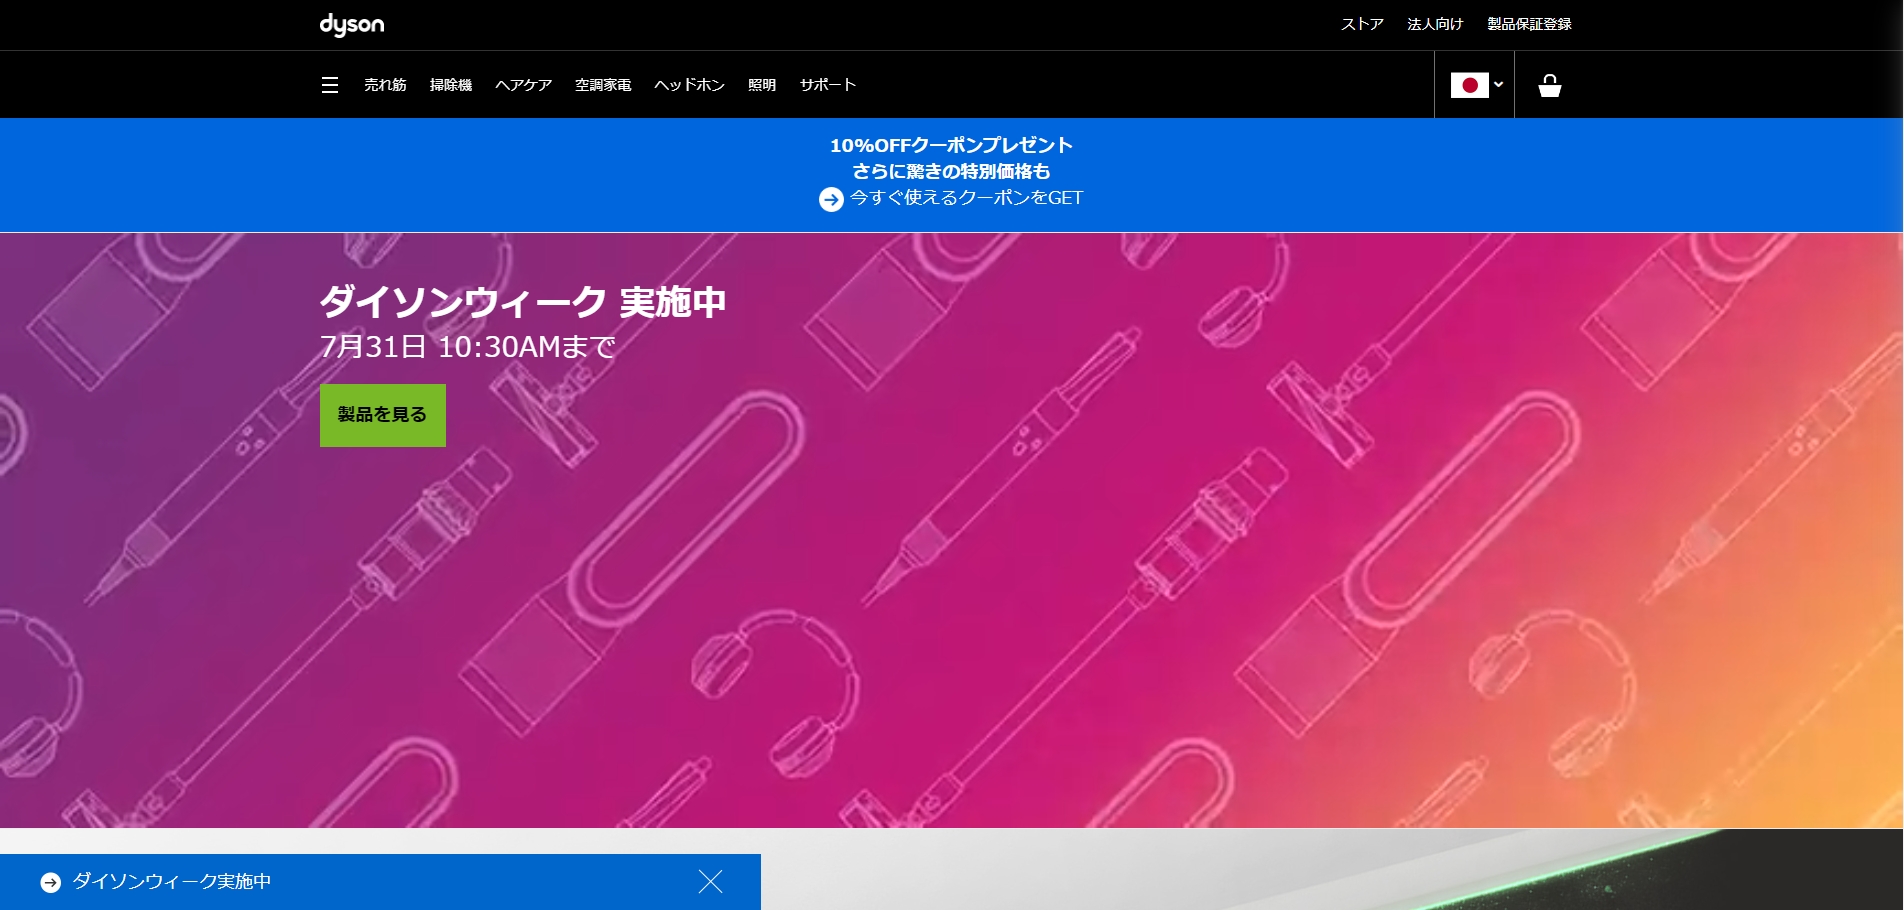
Task: Open the 製品保証登録 link
Action: pyautogui.click(x=1529, y=24)
